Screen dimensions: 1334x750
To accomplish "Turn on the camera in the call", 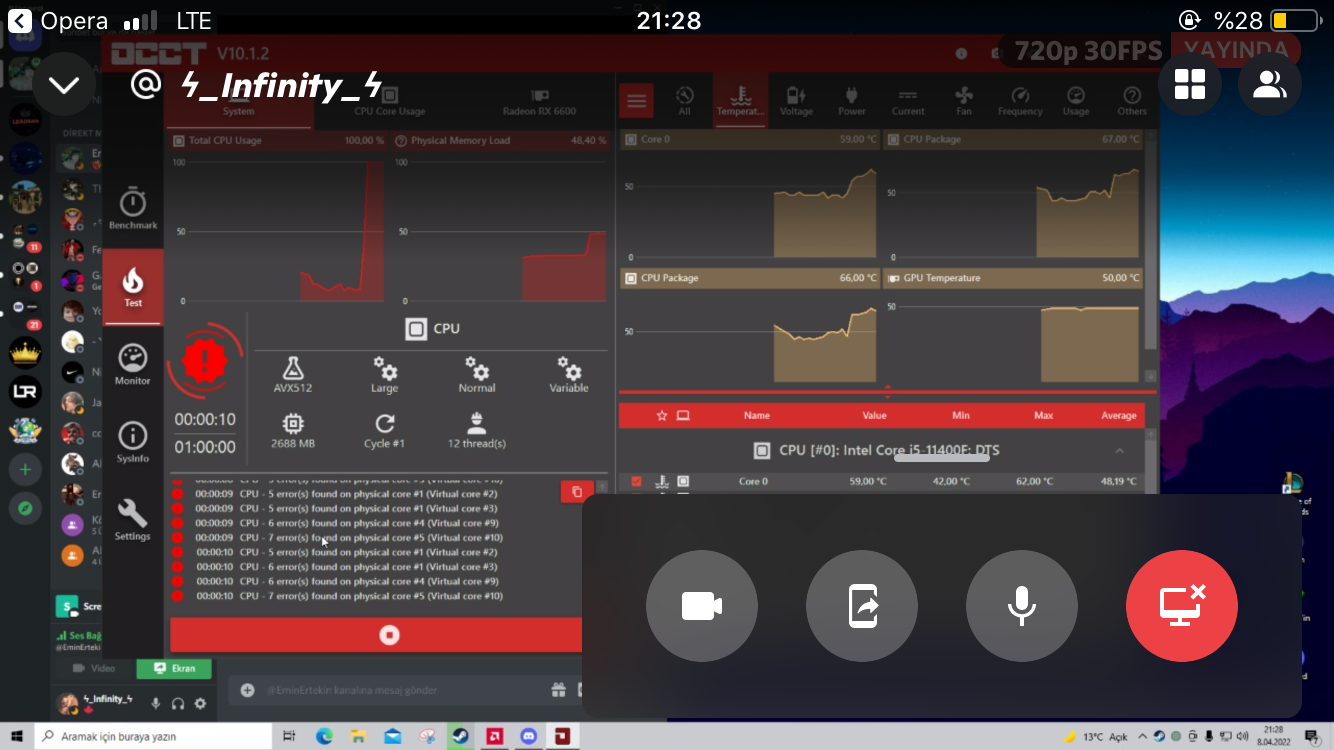I will coord(702,606).
